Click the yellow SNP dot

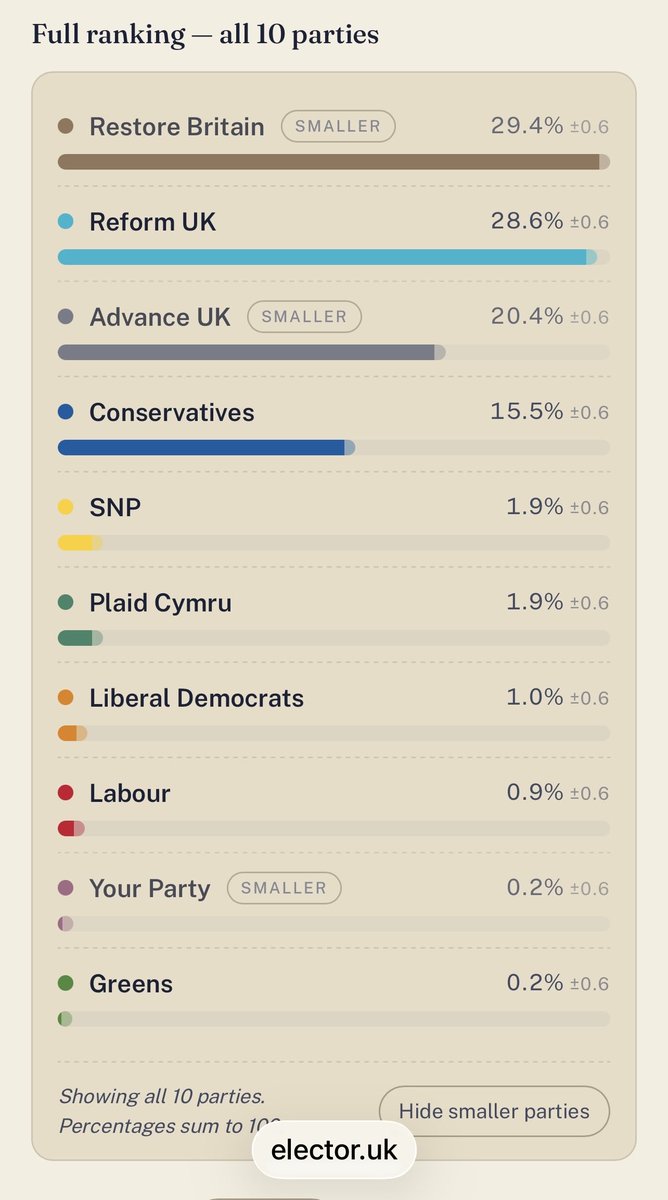66,507
